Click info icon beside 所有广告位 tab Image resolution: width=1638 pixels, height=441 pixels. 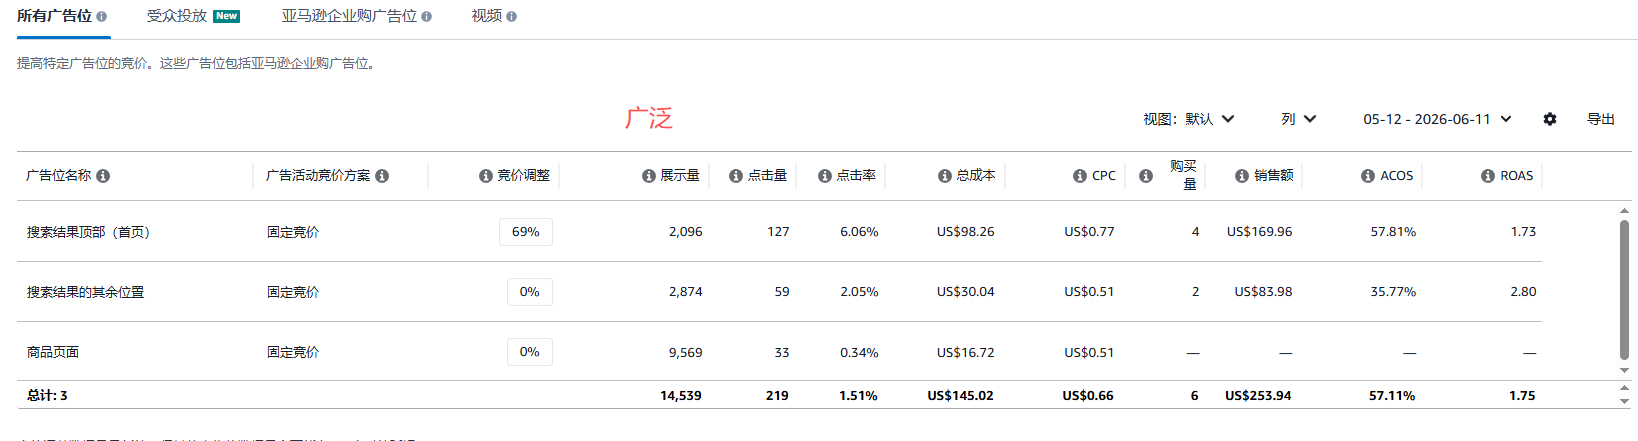pos(102,17)
